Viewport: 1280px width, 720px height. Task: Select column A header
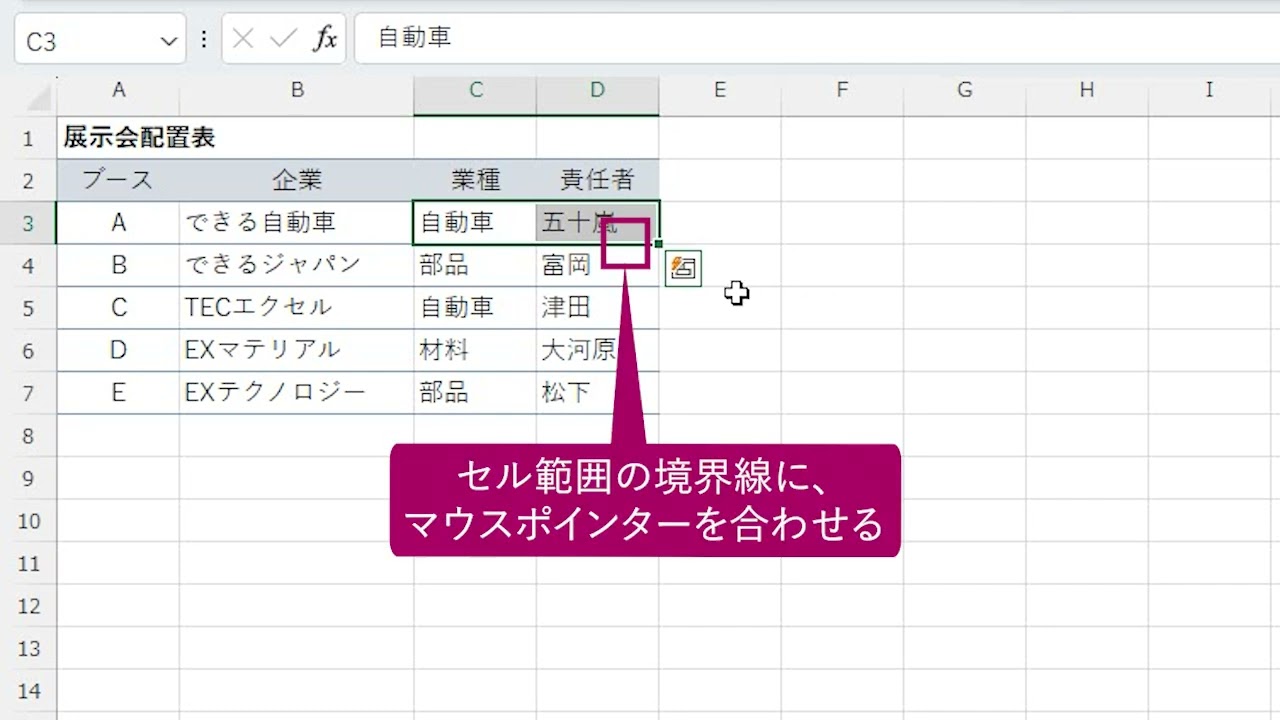(x=118, y=90)
